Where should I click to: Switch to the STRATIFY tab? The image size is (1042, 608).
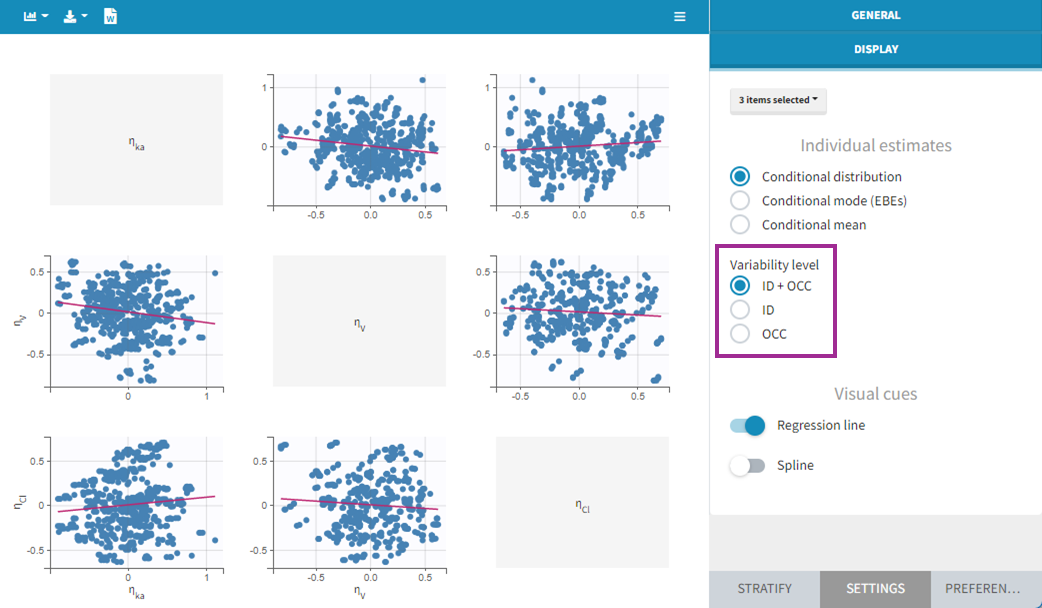(x=764, y=589)
